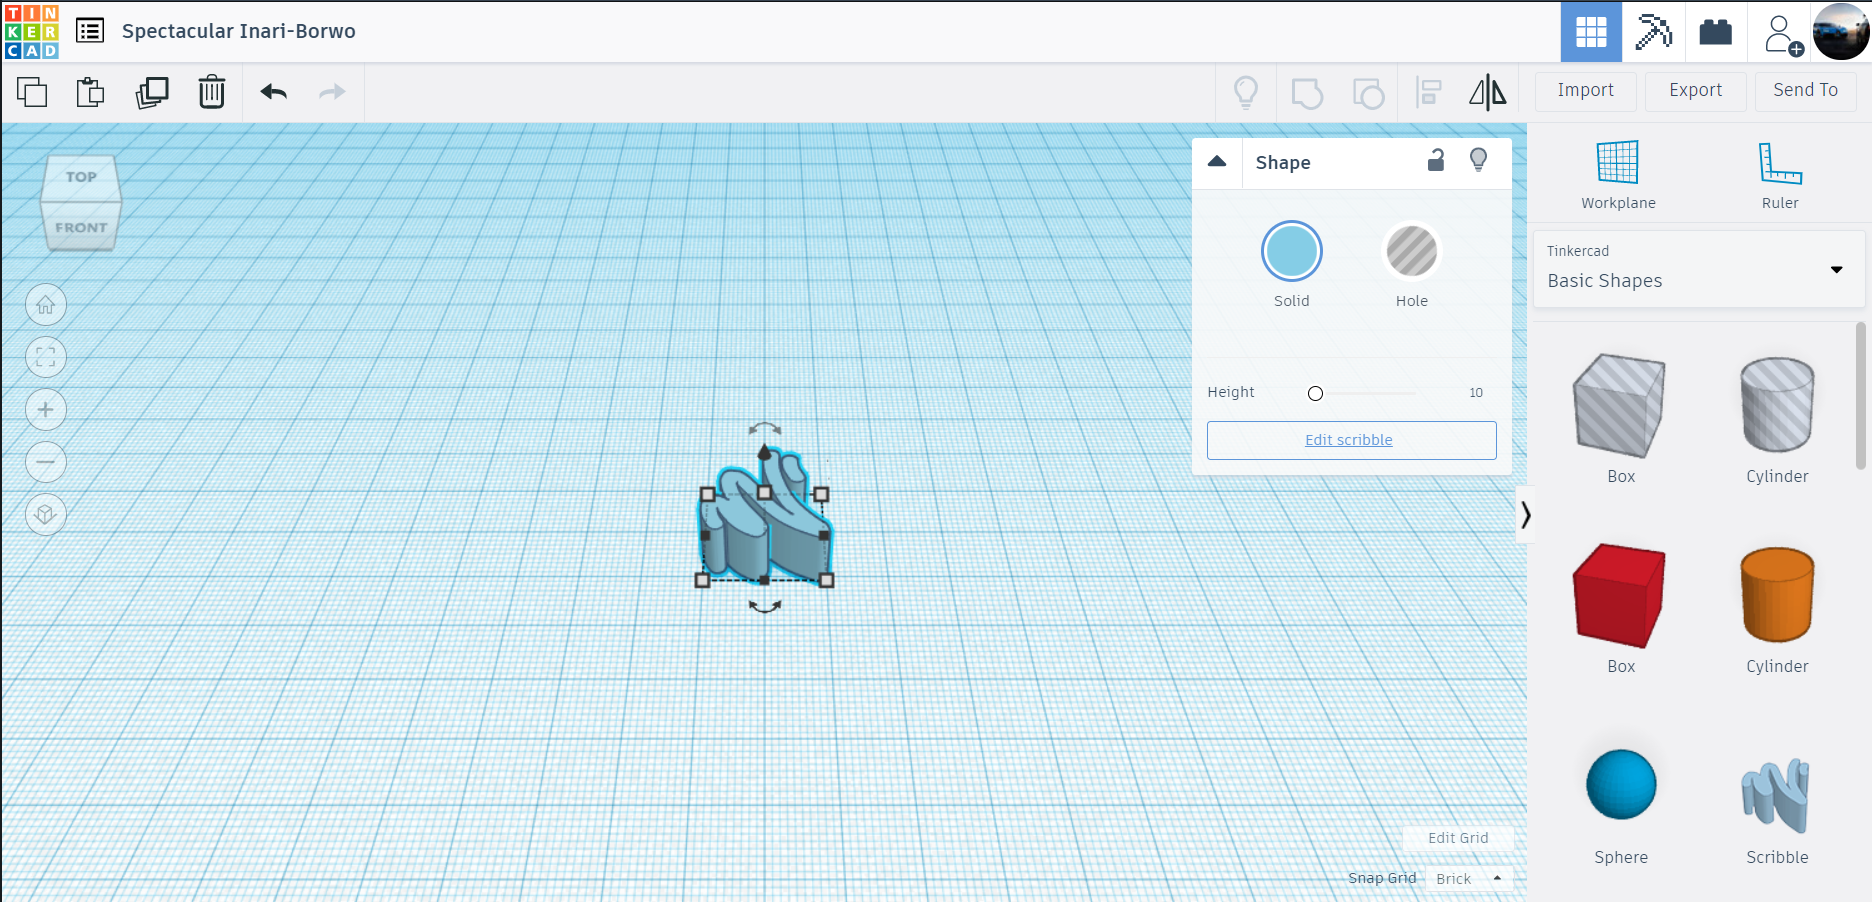Click the Home view button

click(x=46, y=305)
